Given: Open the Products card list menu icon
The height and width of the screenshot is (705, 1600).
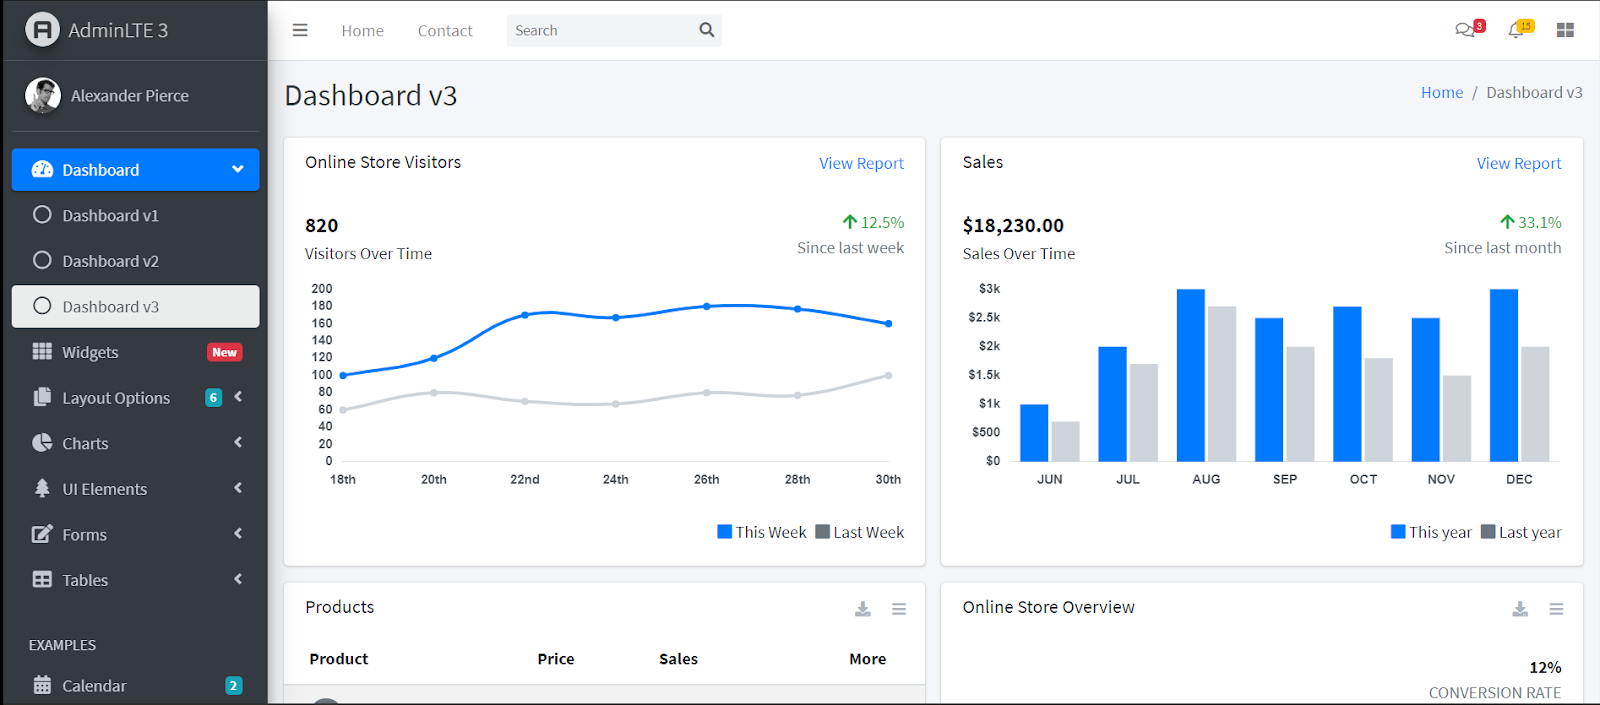Looking at the screenshot, I should 899,609.
